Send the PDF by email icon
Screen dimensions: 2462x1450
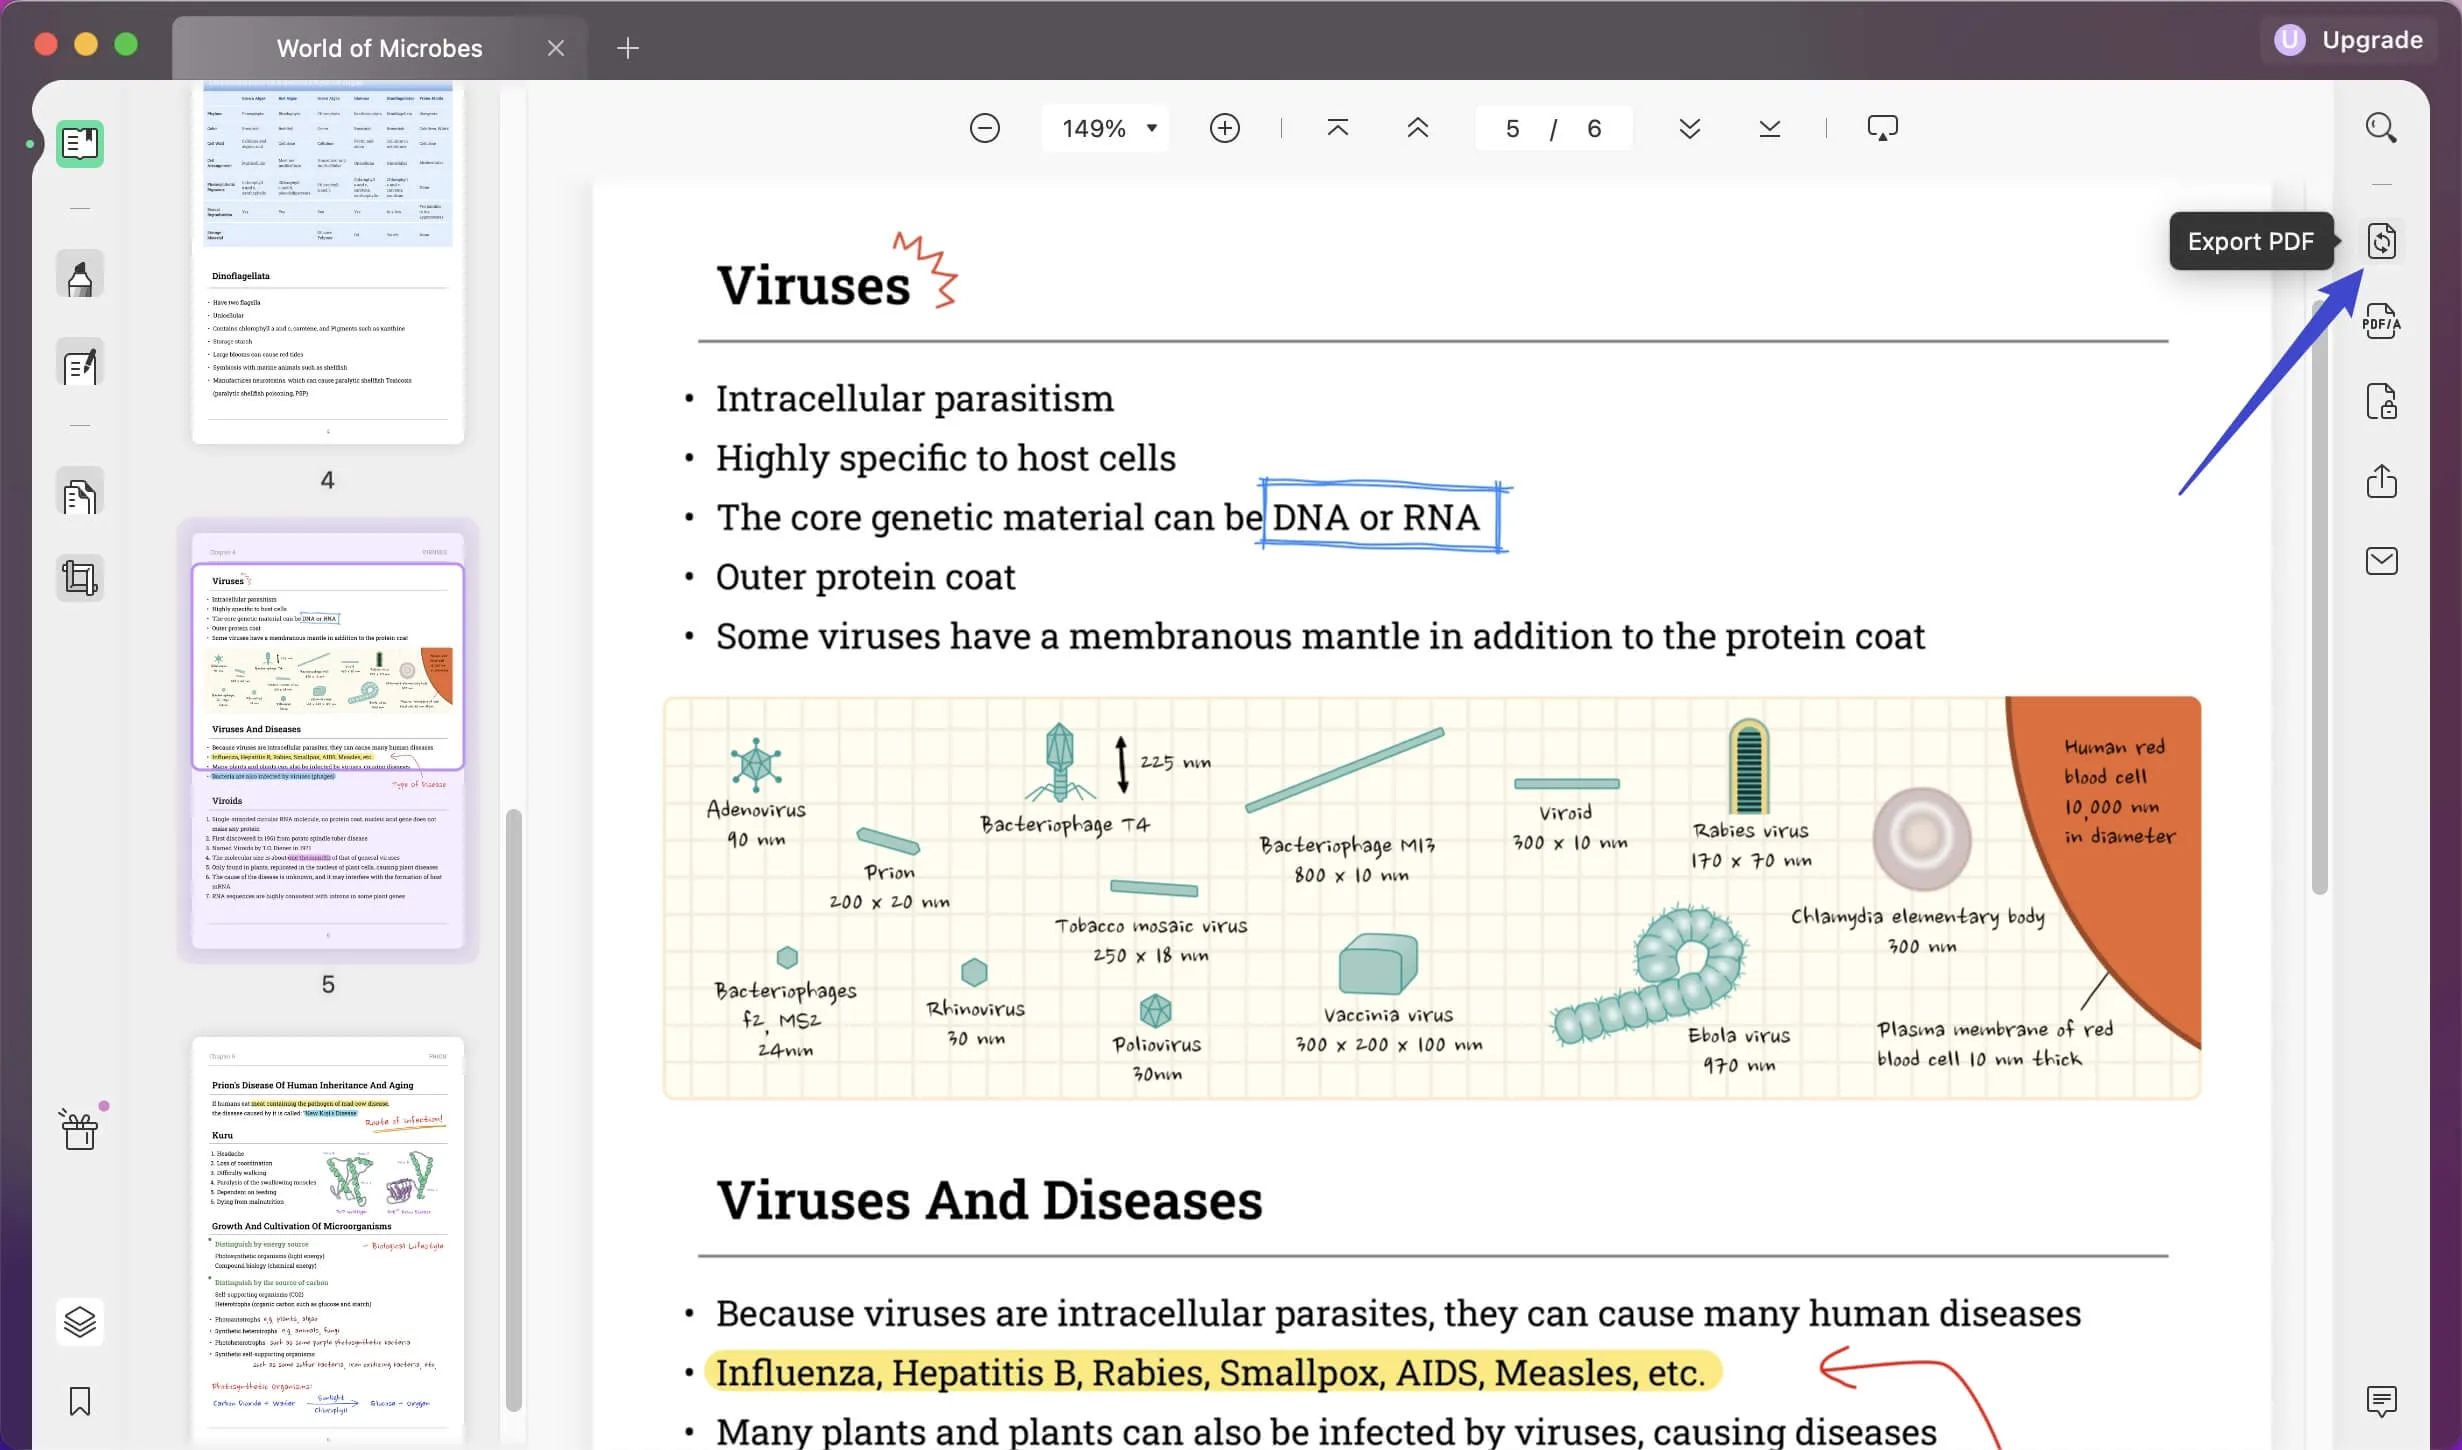point(2381,561)
